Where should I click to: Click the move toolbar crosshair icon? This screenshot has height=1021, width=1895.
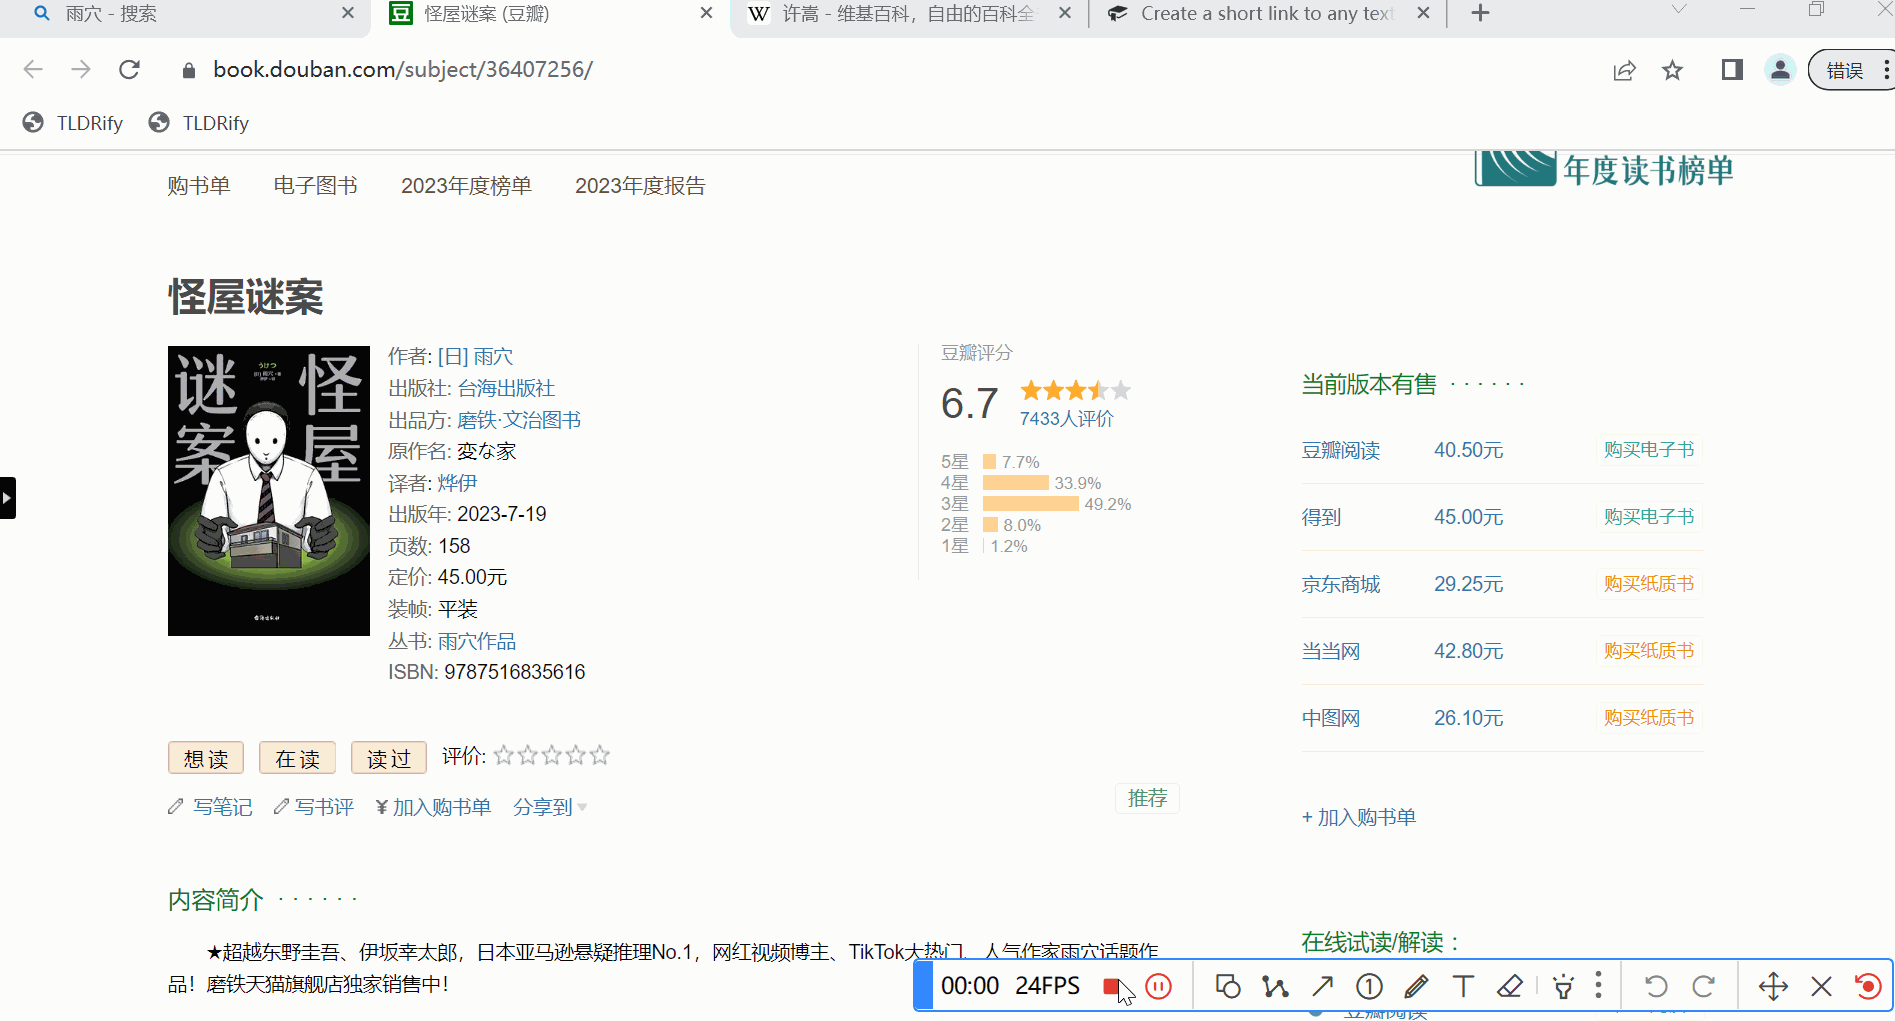coord(1773,987)
